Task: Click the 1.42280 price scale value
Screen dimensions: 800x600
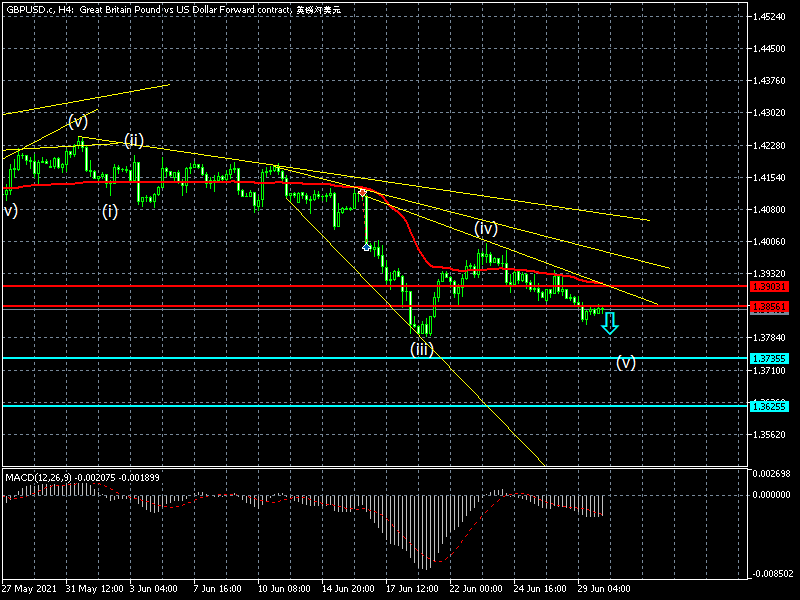Action: pyautogui.click(x=769, y=146)
